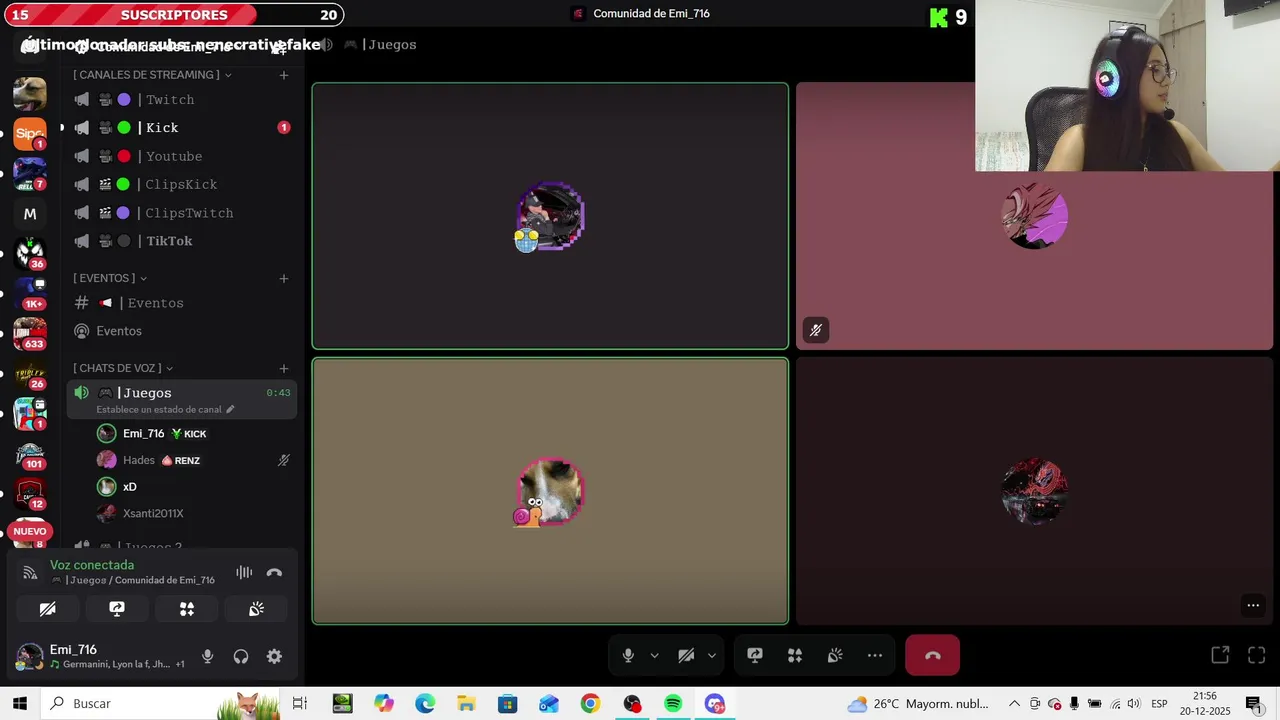Viewport: 1280px width, 720px height.
Task: Open soundboard from the bottom call controls
Action: tap(835, 655)
